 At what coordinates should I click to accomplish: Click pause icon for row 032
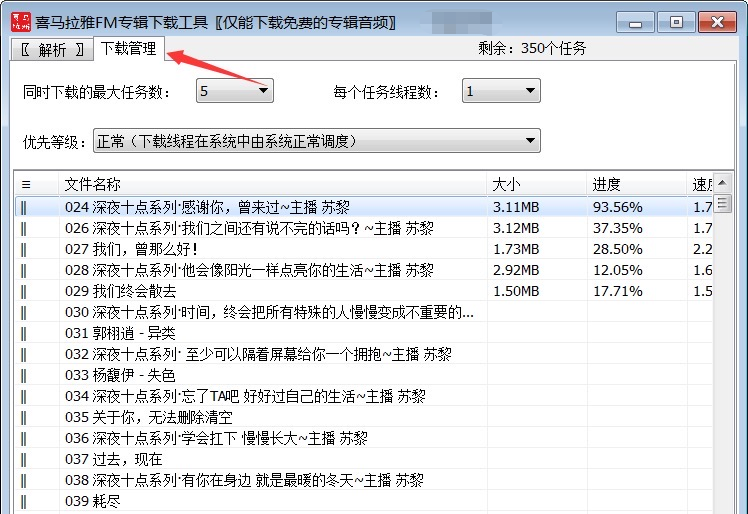(24, 355)
